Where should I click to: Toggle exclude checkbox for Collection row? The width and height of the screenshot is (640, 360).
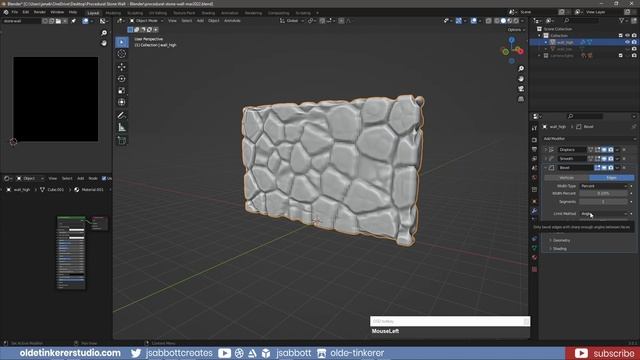pos(621,36)
